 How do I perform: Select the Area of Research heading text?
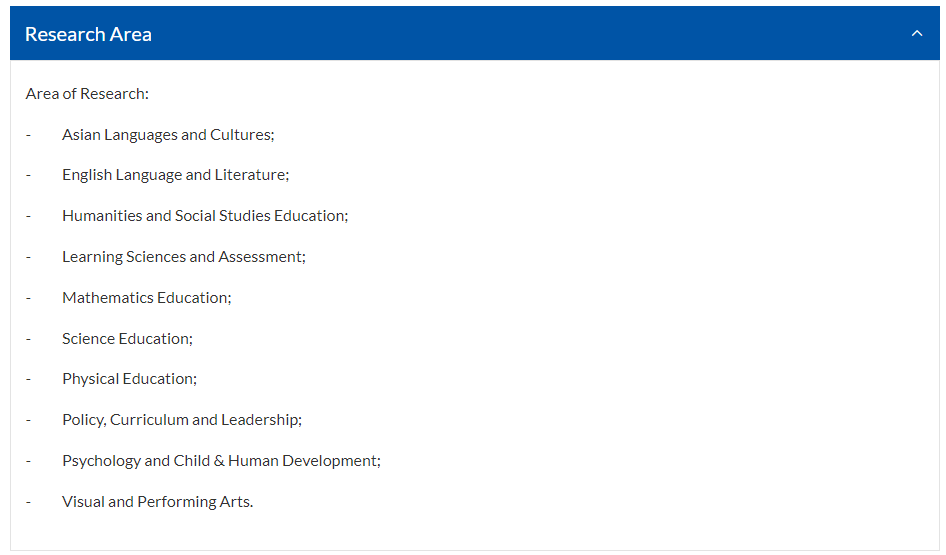87,94
